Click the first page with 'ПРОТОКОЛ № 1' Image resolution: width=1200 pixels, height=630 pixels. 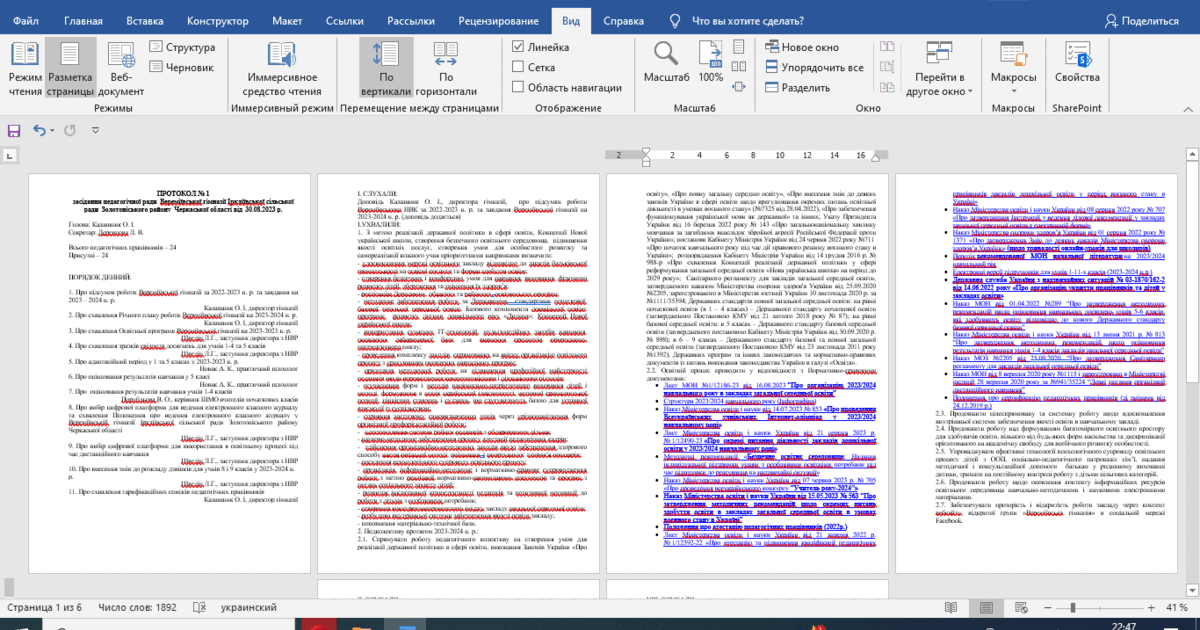pyautogui.click(x=167, y=373)
